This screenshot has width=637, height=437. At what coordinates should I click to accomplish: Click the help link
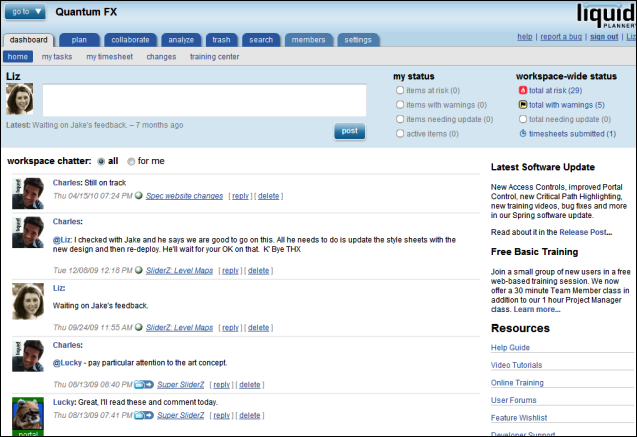point(525,37)
